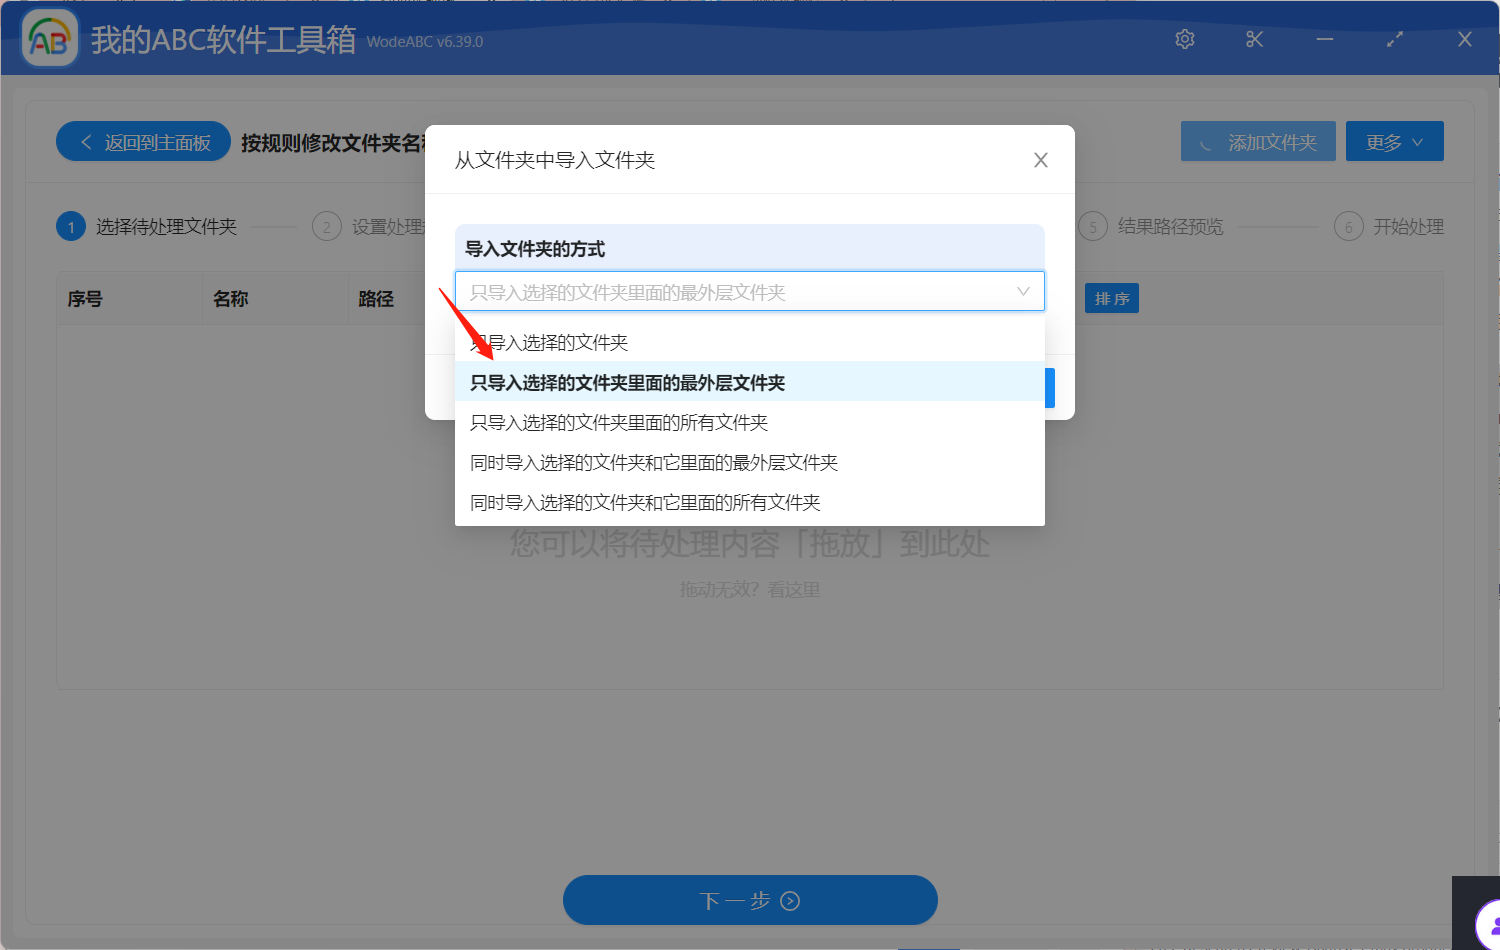Click the circular arrow icon on 下一步 button
Viewport: 1500px width, 950px height.
(x=789, y=900)
